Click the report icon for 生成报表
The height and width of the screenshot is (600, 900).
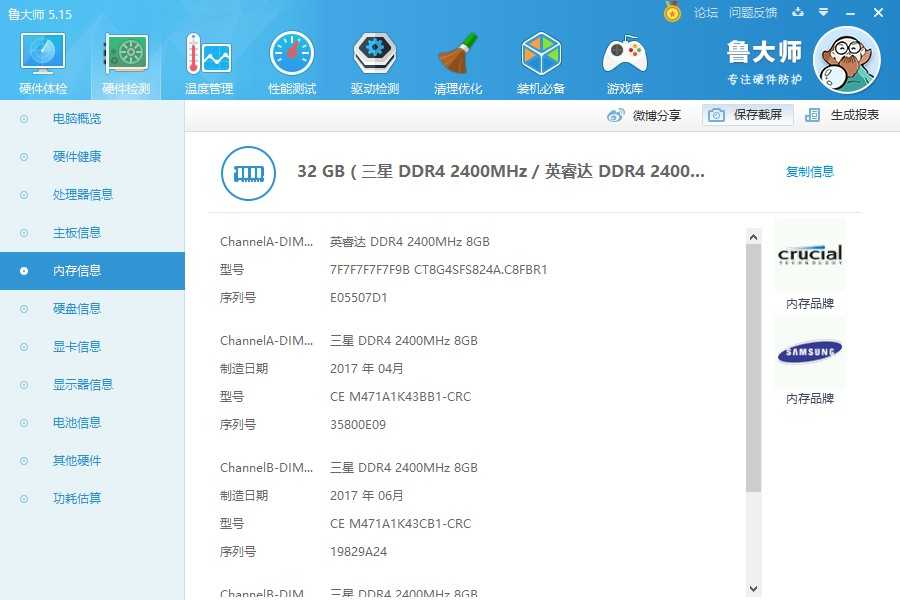[812, 115]
